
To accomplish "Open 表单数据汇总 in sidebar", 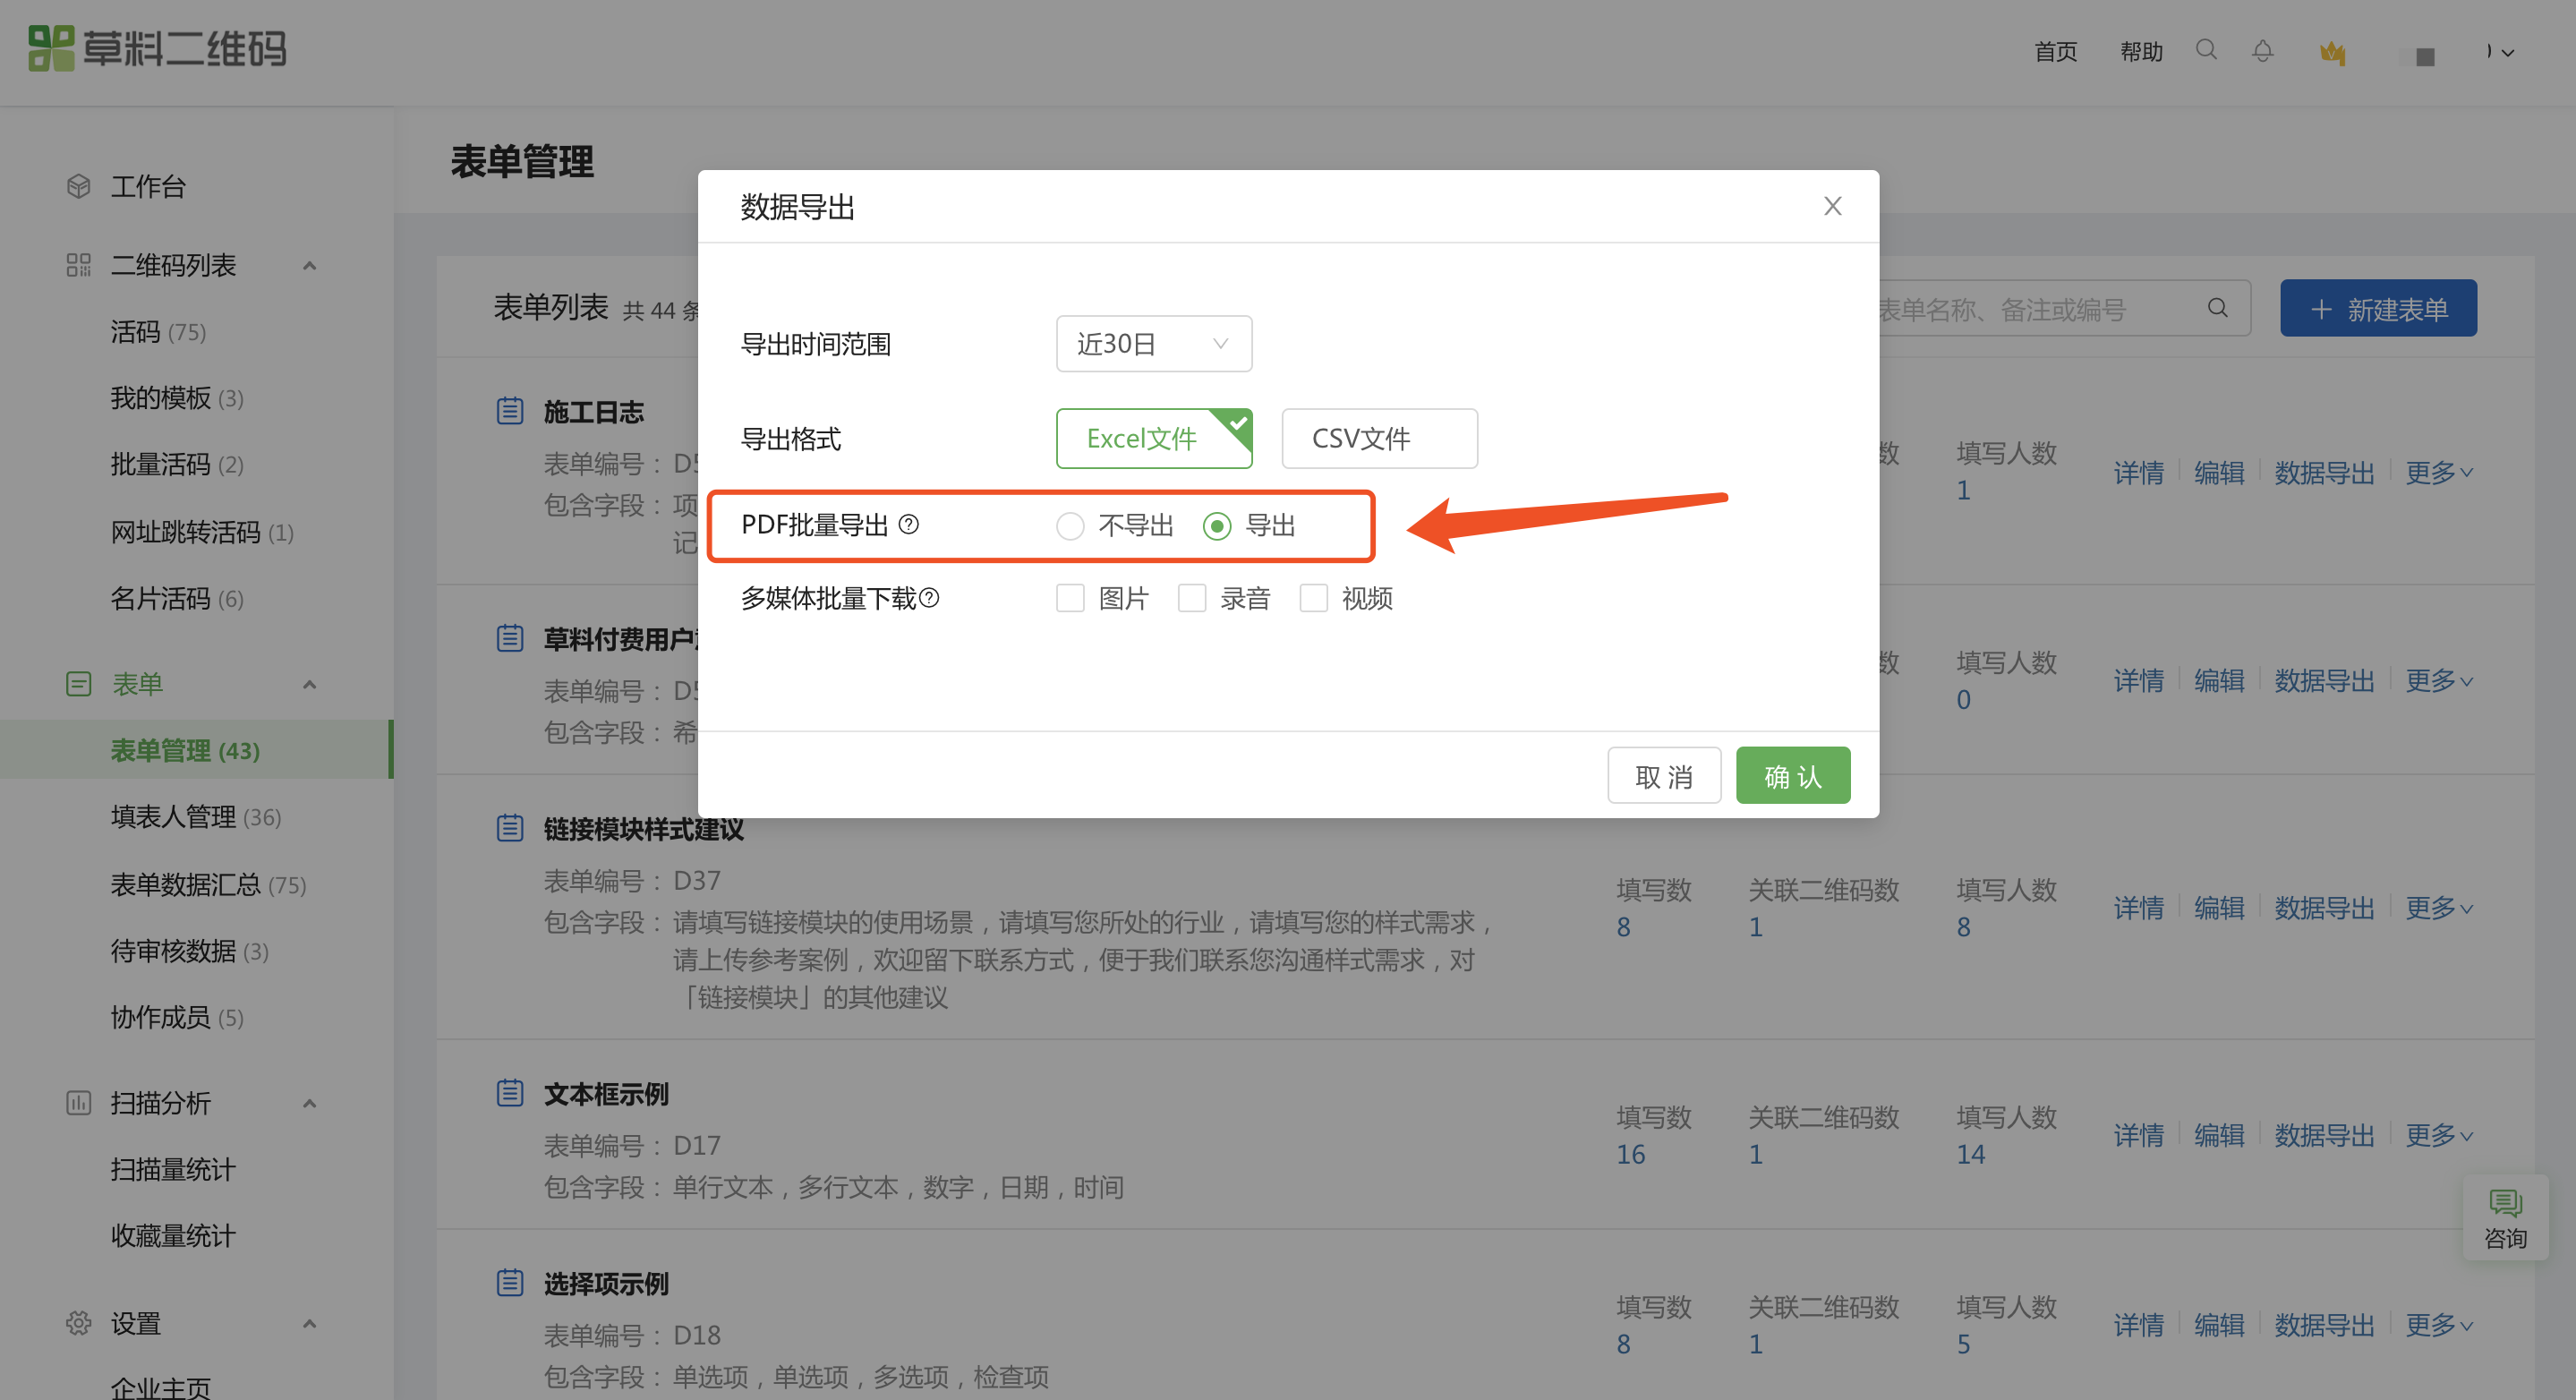I will click(x=208, y=885).
